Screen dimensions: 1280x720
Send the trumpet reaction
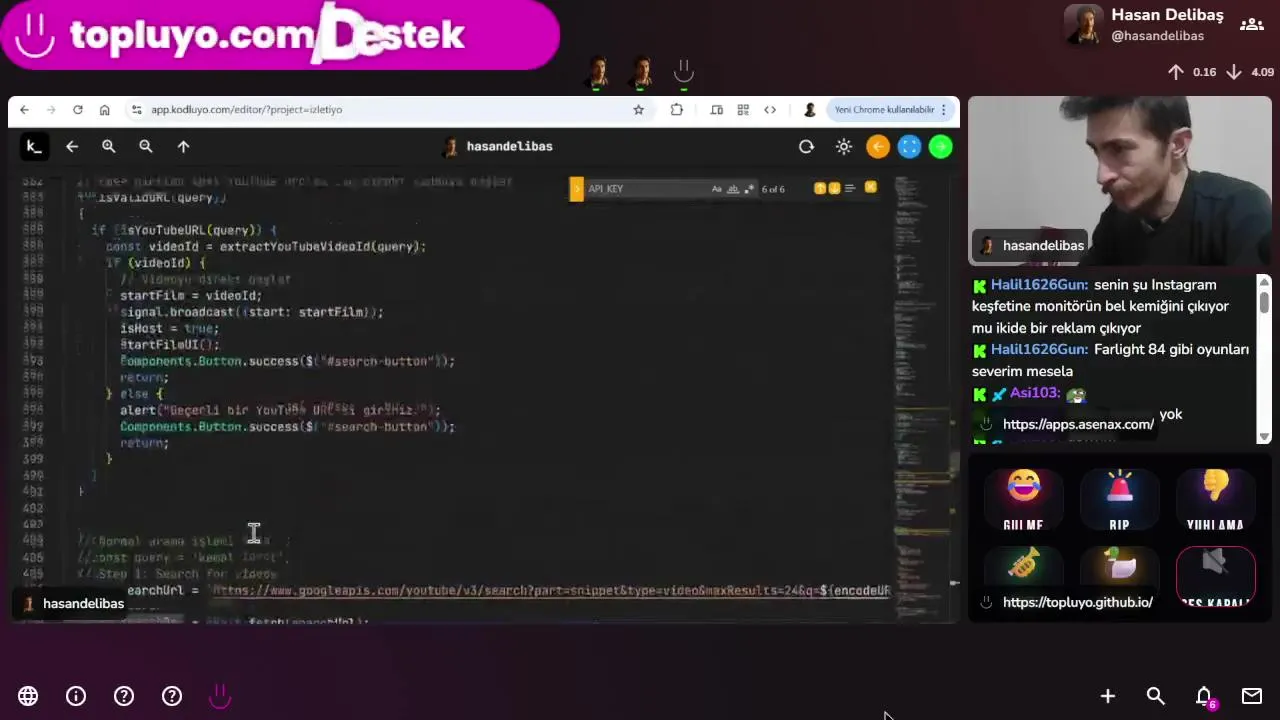coord(1023,568)
